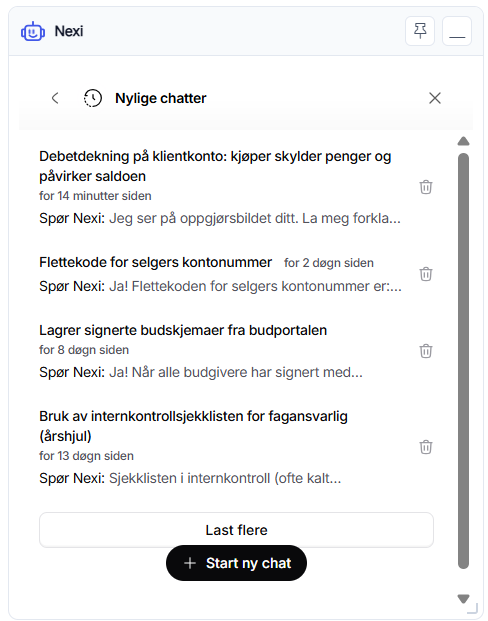Click the Nylige chatter heading
The image size is (488, 621).
coord(160,98)
